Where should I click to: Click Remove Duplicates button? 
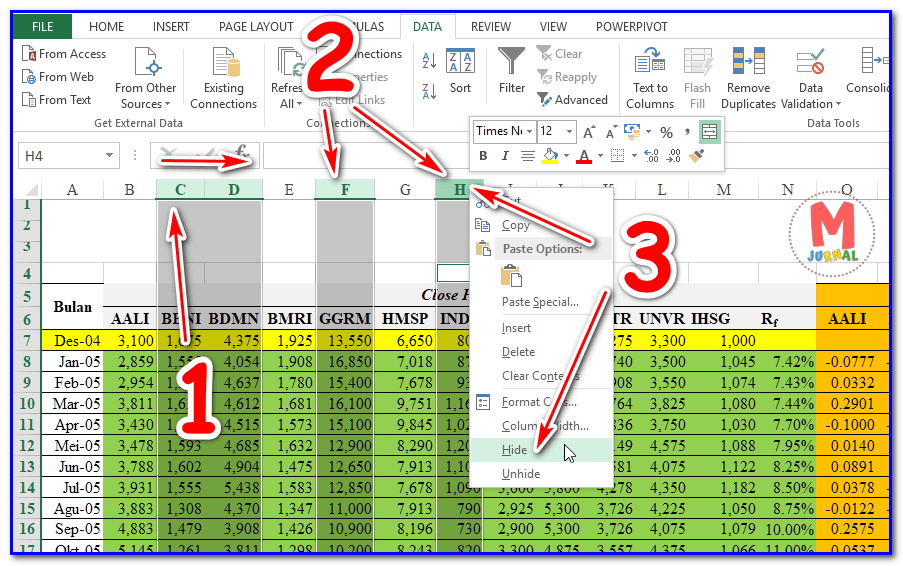pyautogui.click(x=748, y=78)
